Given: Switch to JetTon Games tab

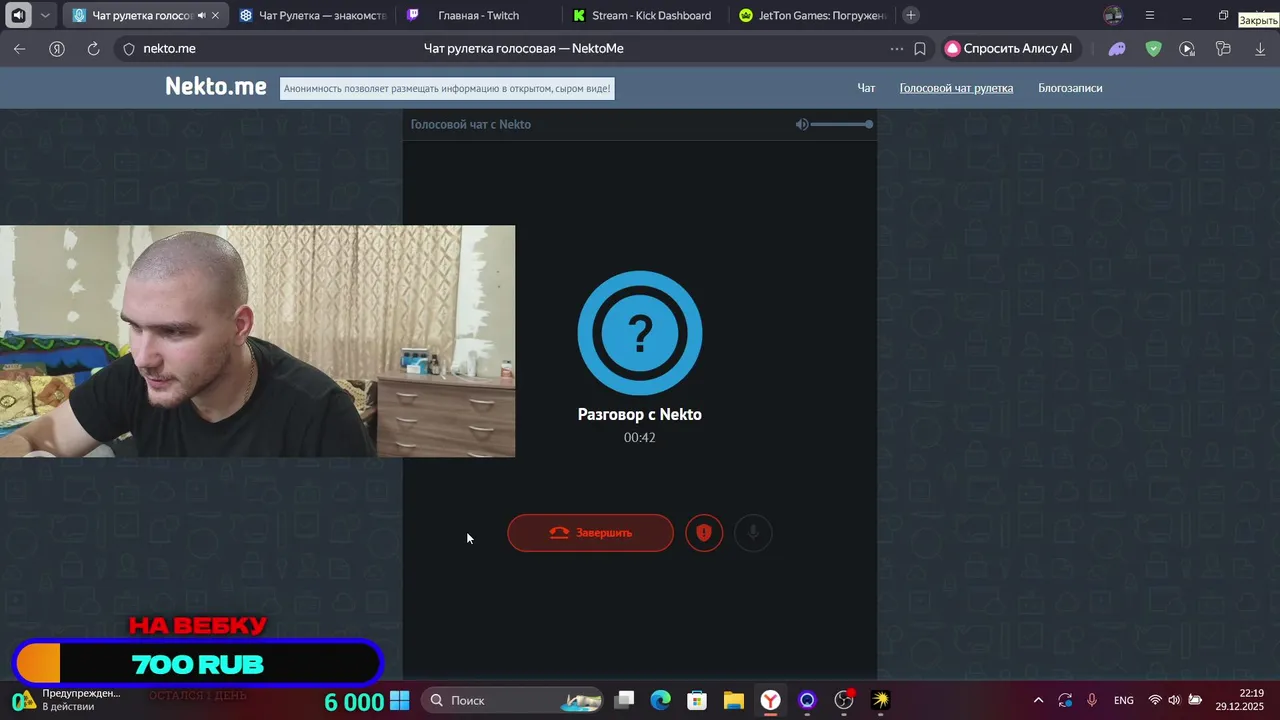Looking at the screenshot, I should [x=812, y=15].
